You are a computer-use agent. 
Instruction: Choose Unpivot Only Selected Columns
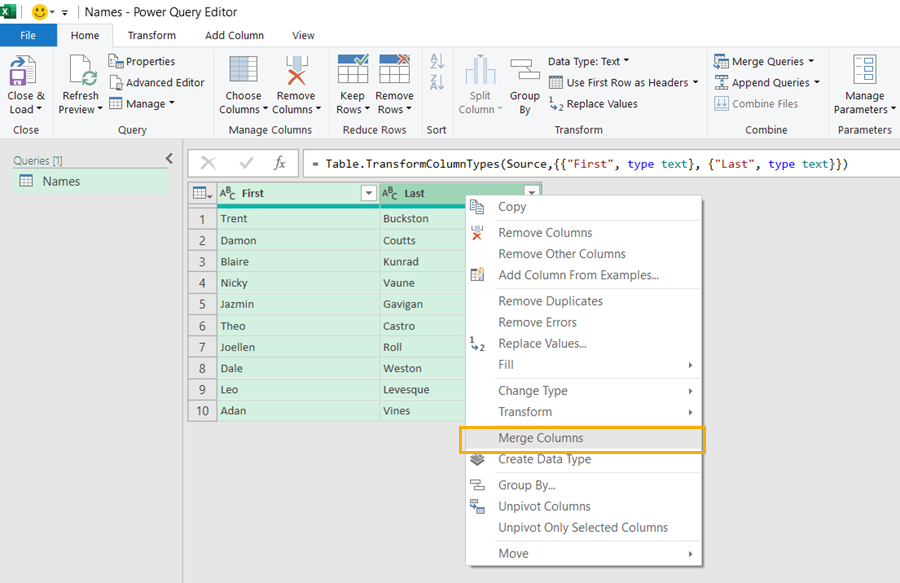[583, 528]
